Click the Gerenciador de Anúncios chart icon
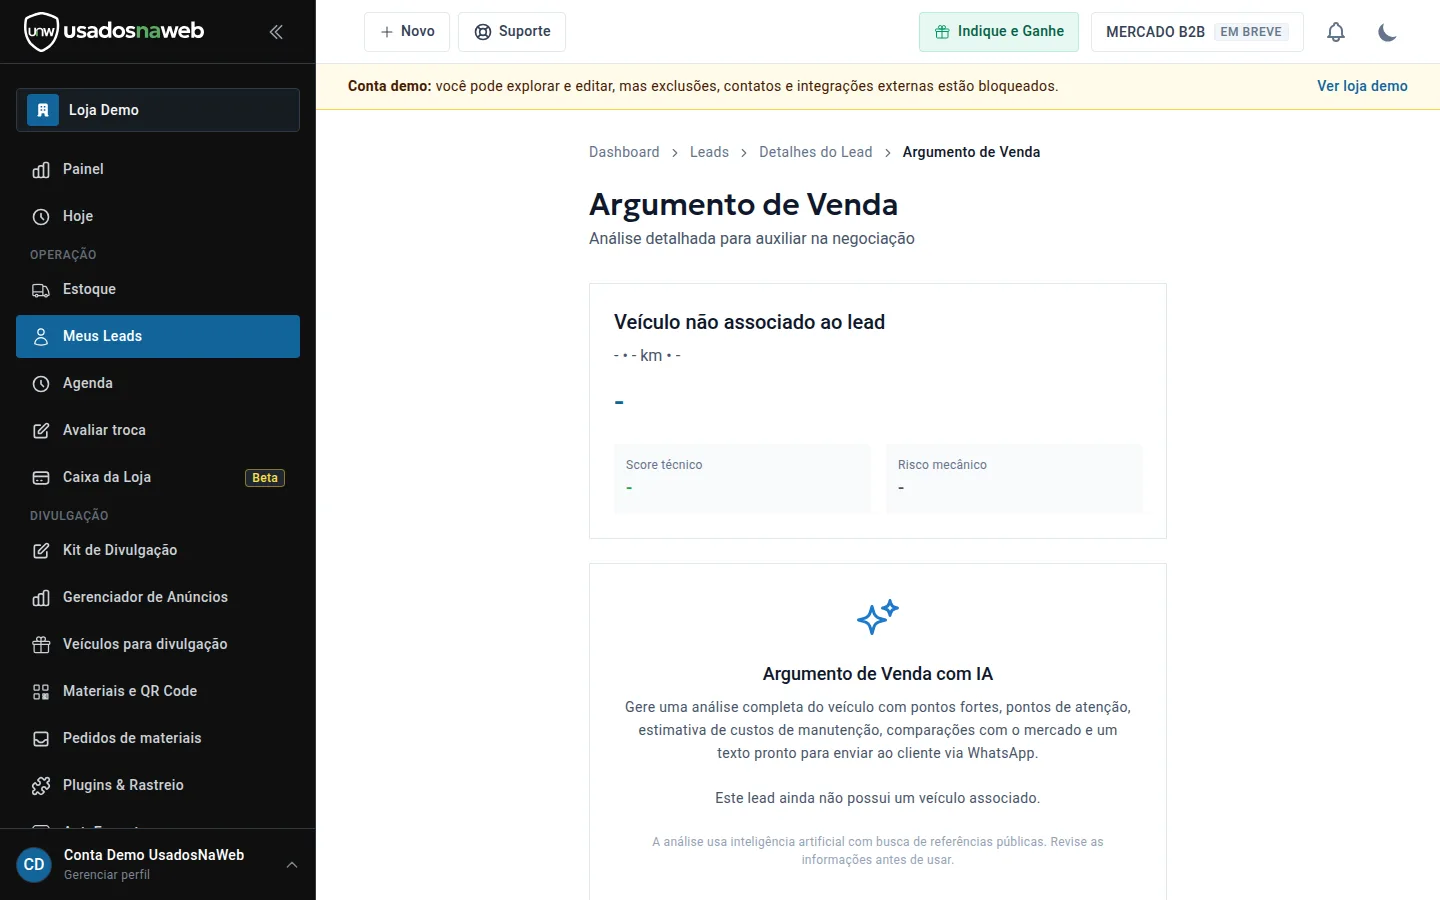This screenshot has height=900, width=1440. (x=41, y=598)
